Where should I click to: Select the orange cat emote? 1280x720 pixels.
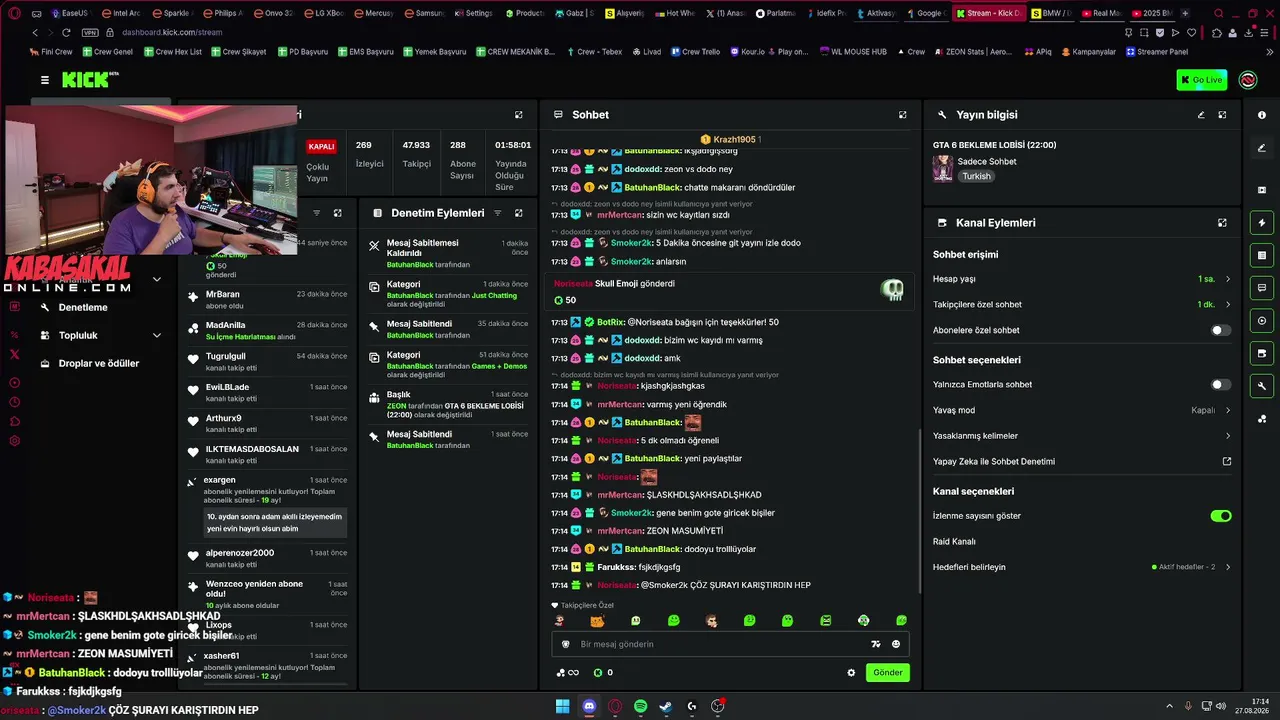(x=597, y=621)
